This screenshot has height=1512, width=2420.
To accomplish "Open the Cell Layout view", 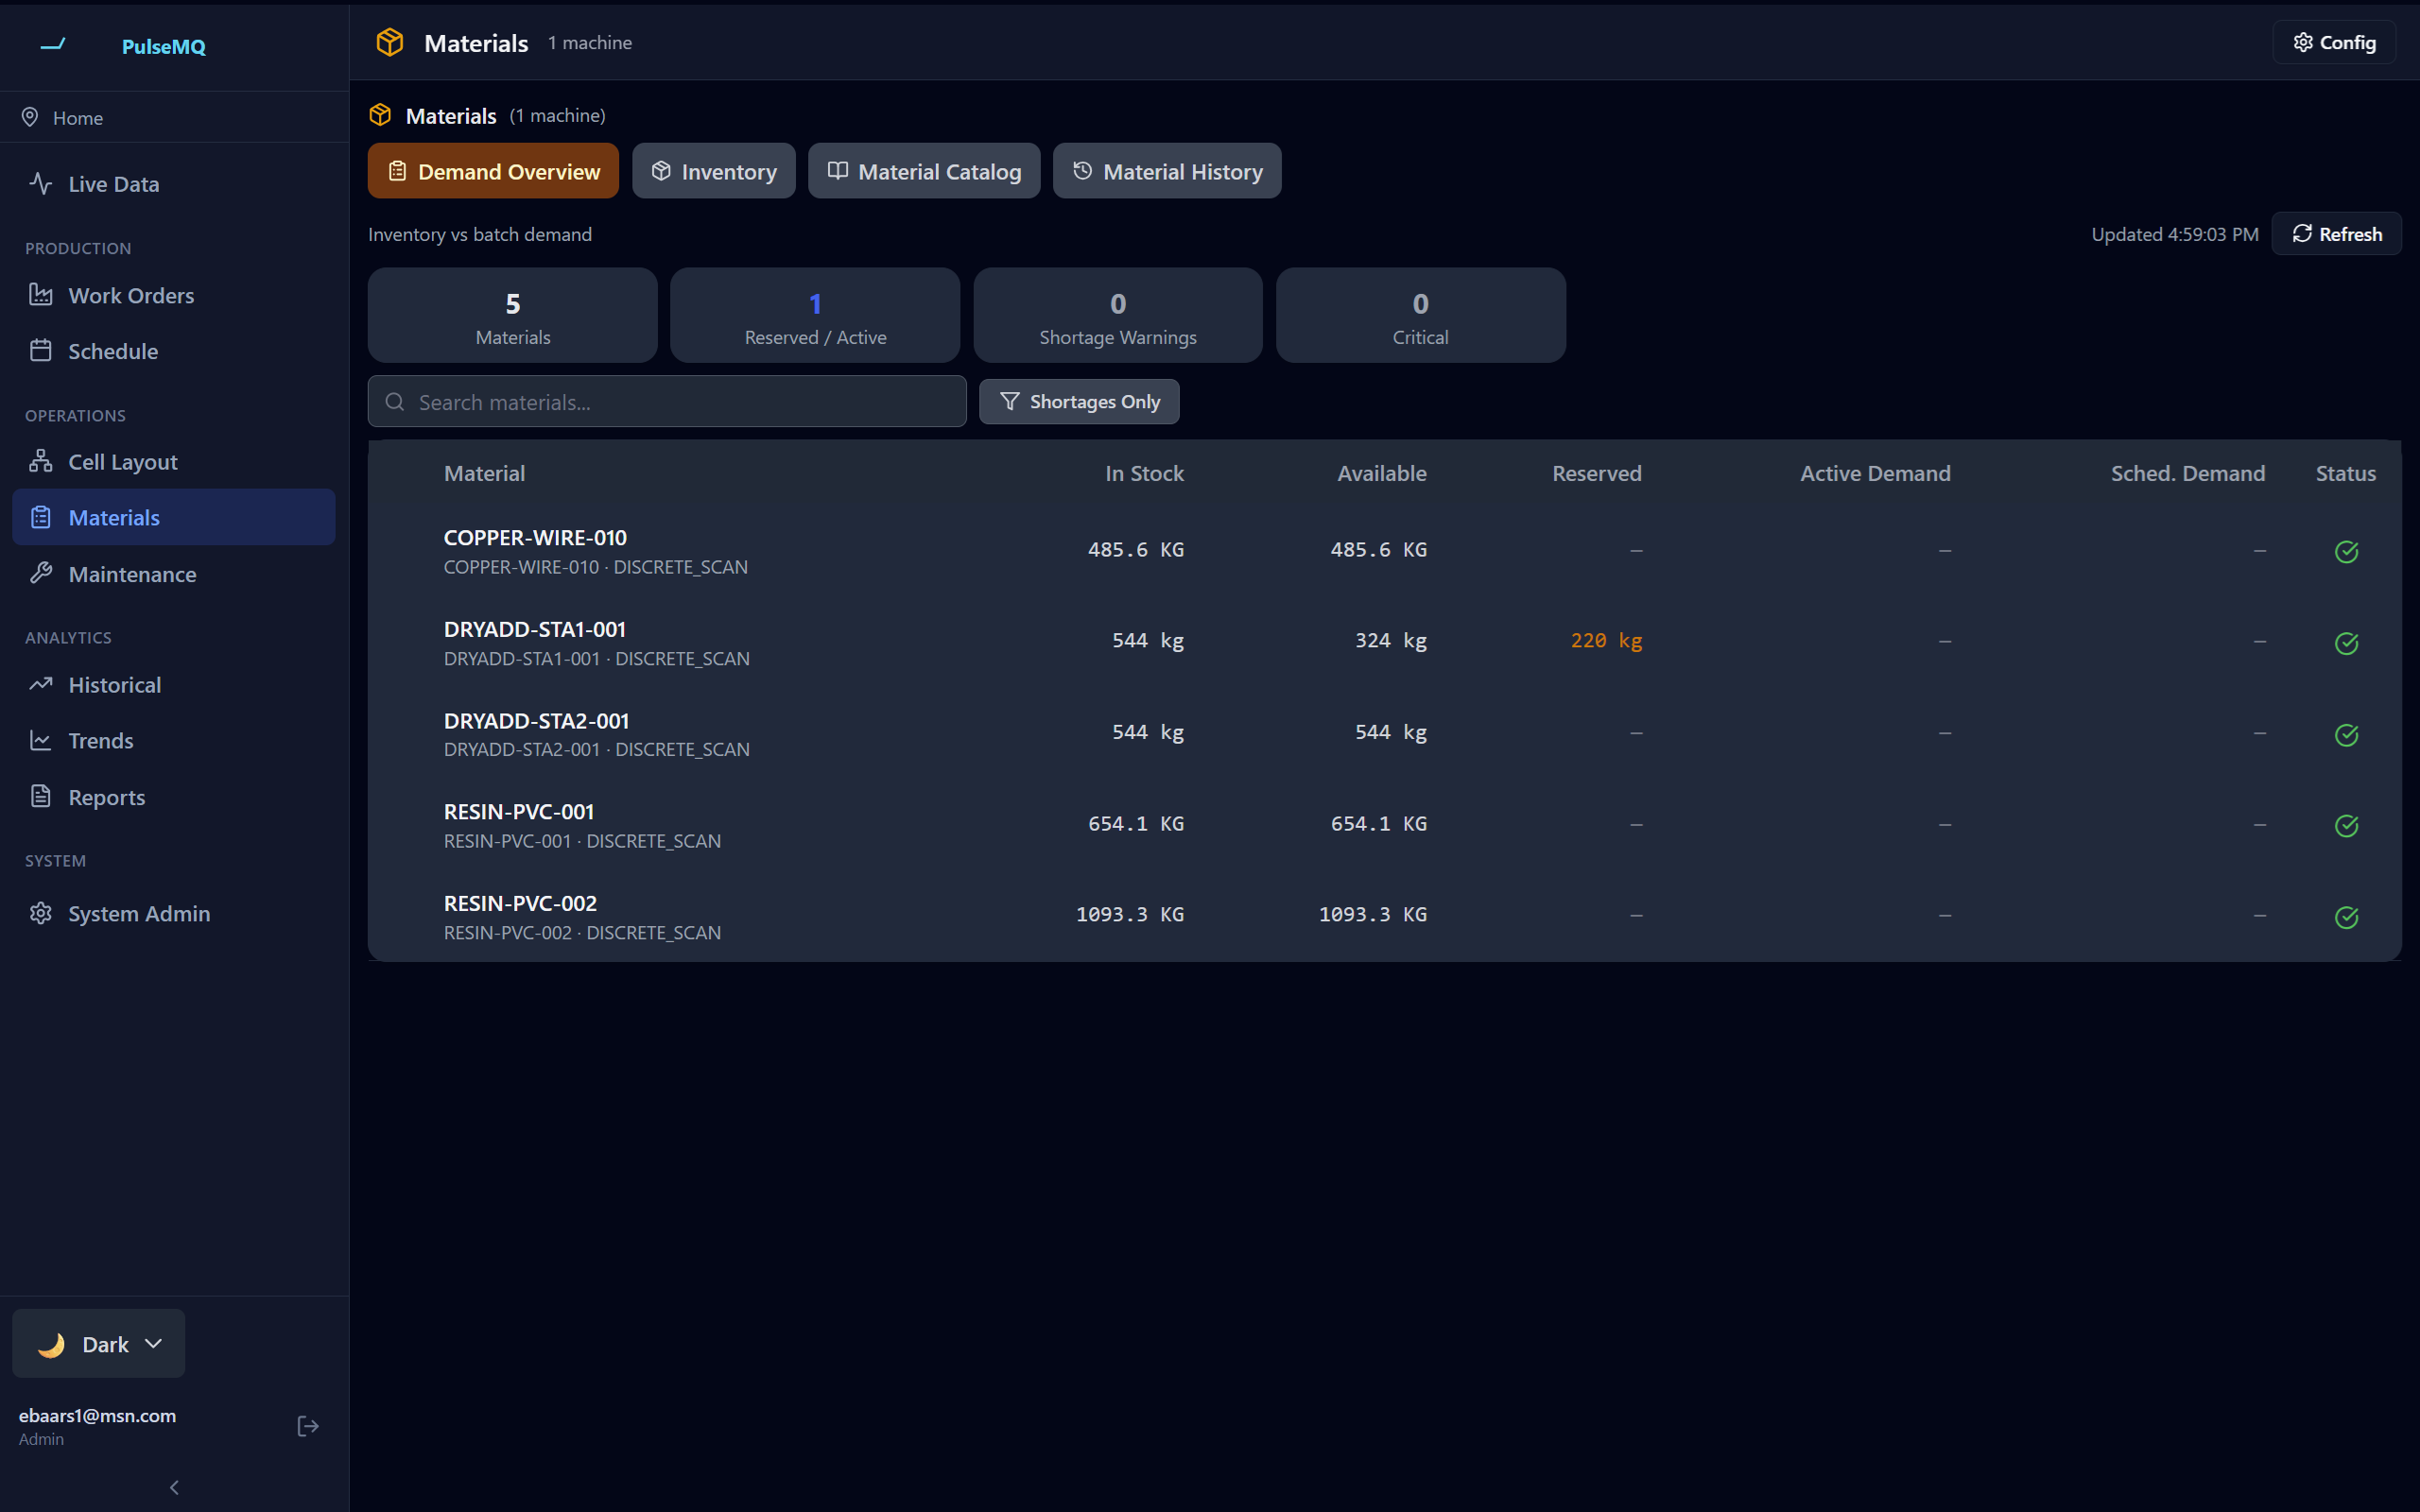I will coord(40,461).
